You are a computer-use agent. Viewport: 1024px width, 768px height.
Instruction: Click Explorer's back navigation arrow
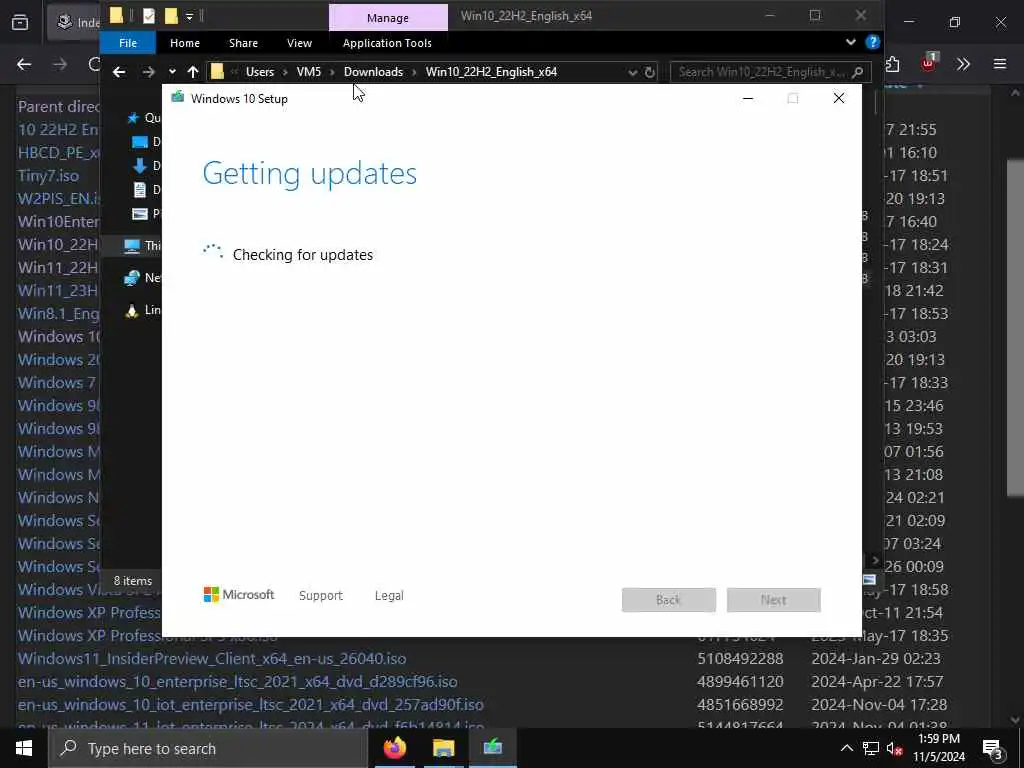[x=119, y=72]
